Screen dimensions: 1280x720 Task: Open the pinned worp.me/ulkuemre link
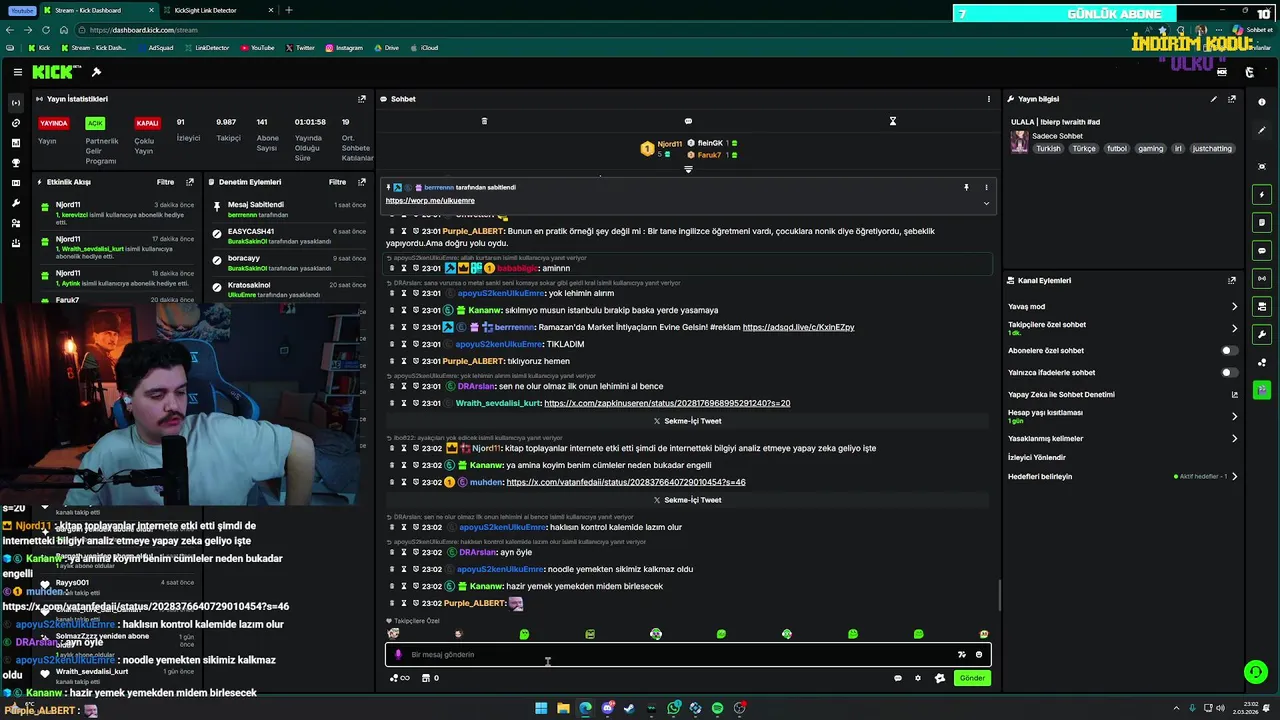pyautogui.click(x=430, y=201)
